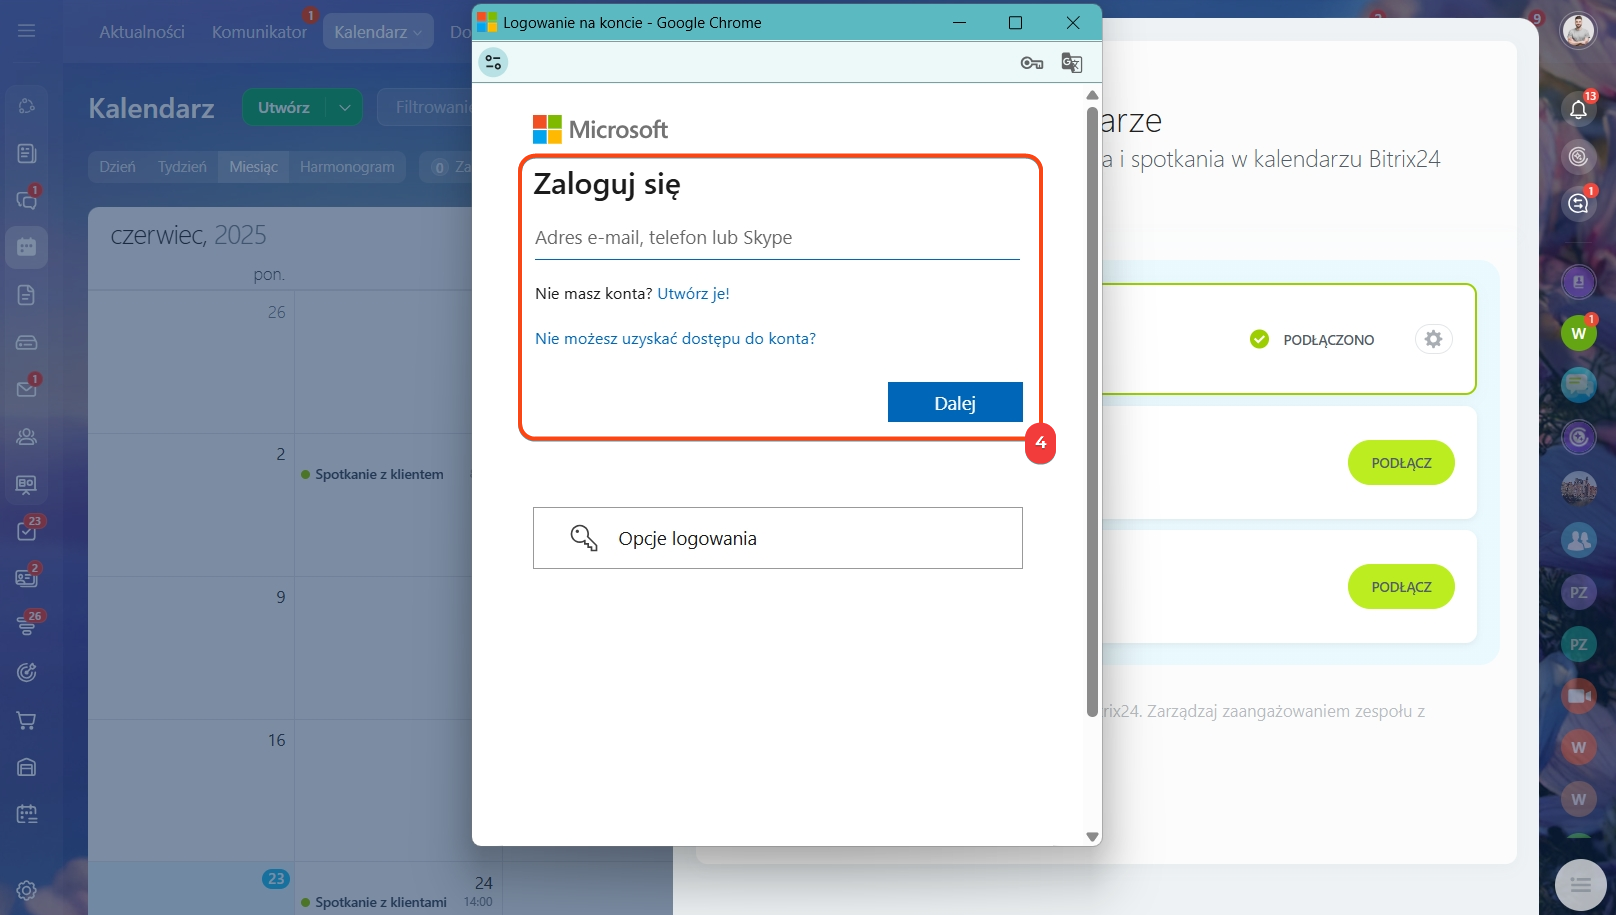
Task: Select date 9 in the calendar
Action: (281, 597)
